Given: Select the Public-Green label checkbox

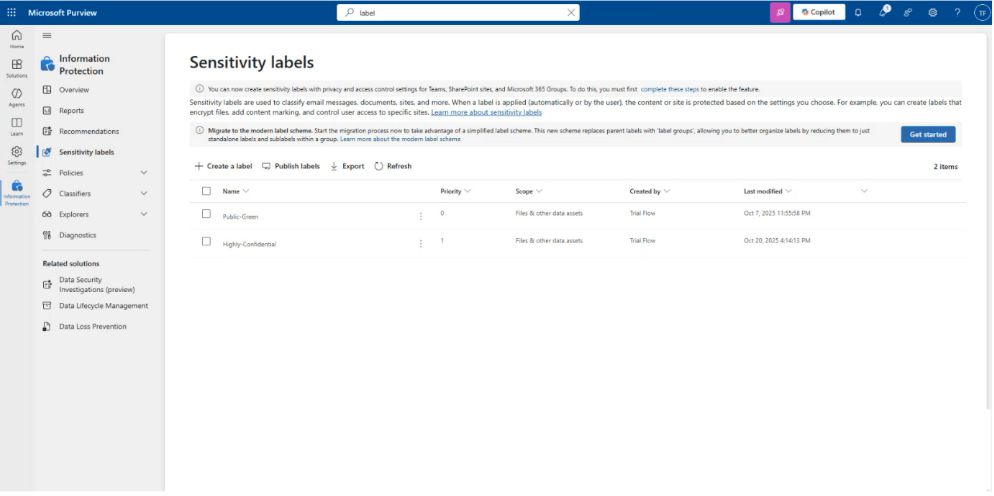Looking at the screenshot, I should tap(206, 214).
